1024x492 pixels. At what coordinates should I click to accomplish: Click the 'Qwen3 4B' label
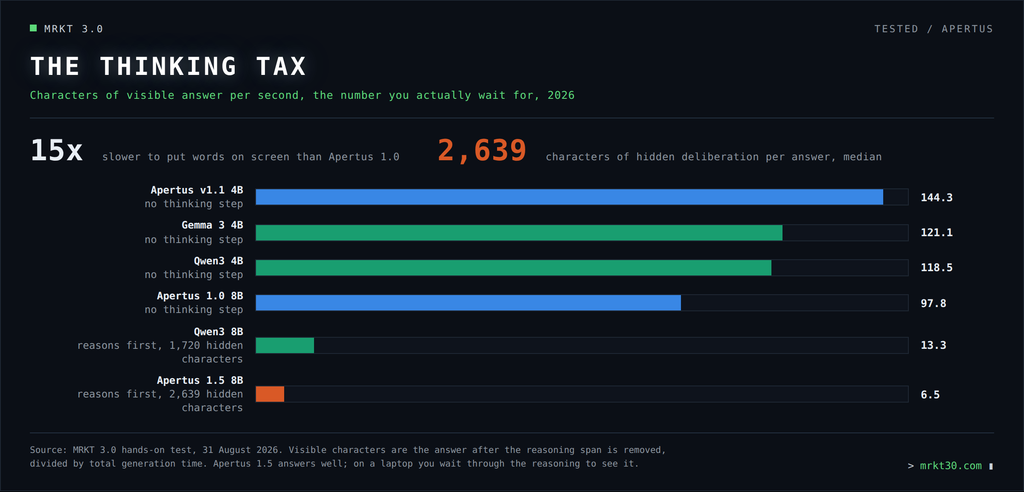point(218,261)
